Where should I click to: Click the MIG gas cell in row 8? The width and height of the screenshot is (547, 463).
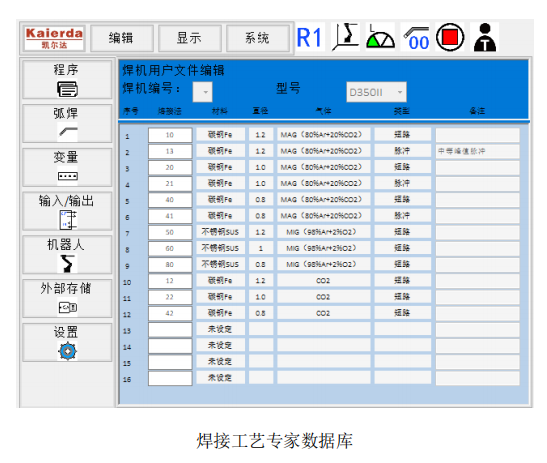click(x=323, y=248)
